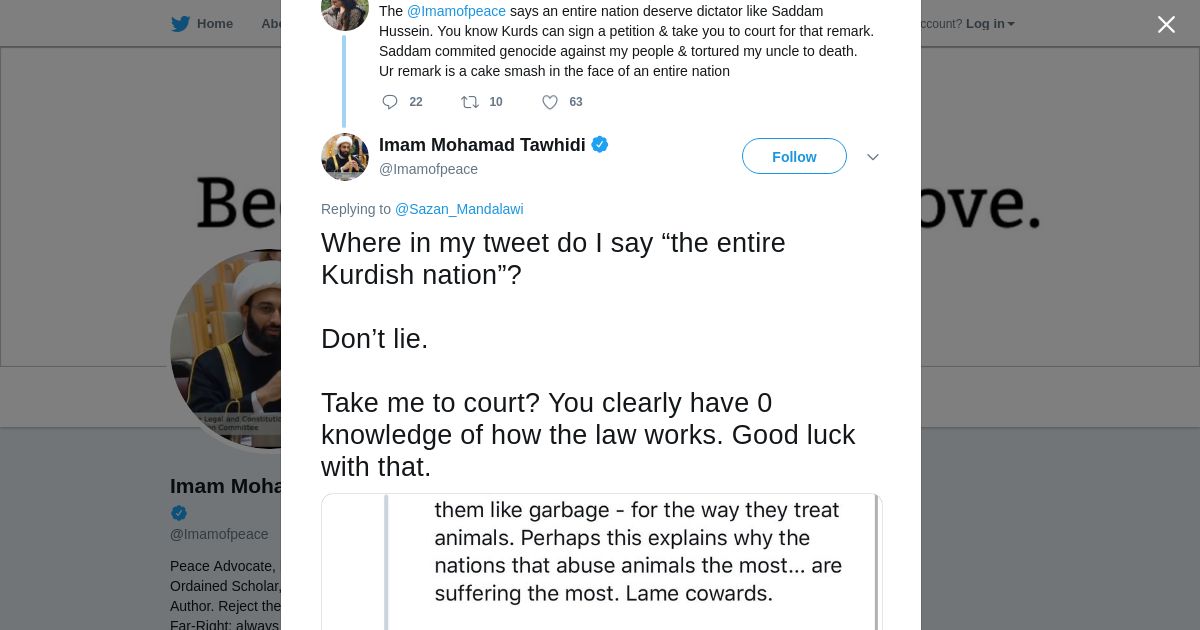Follow Imam Mohamad Tawhidi
This screenshot has width=1200, height=630.
(794, 157)
